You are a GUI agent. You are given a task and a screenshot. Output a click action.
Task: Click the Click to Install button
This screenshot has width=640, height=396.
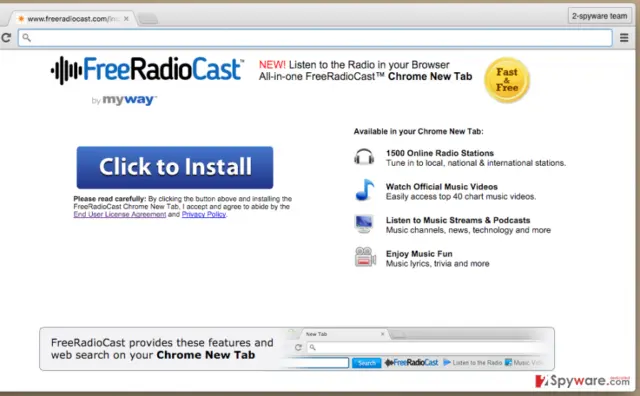[x=175, y=167]
